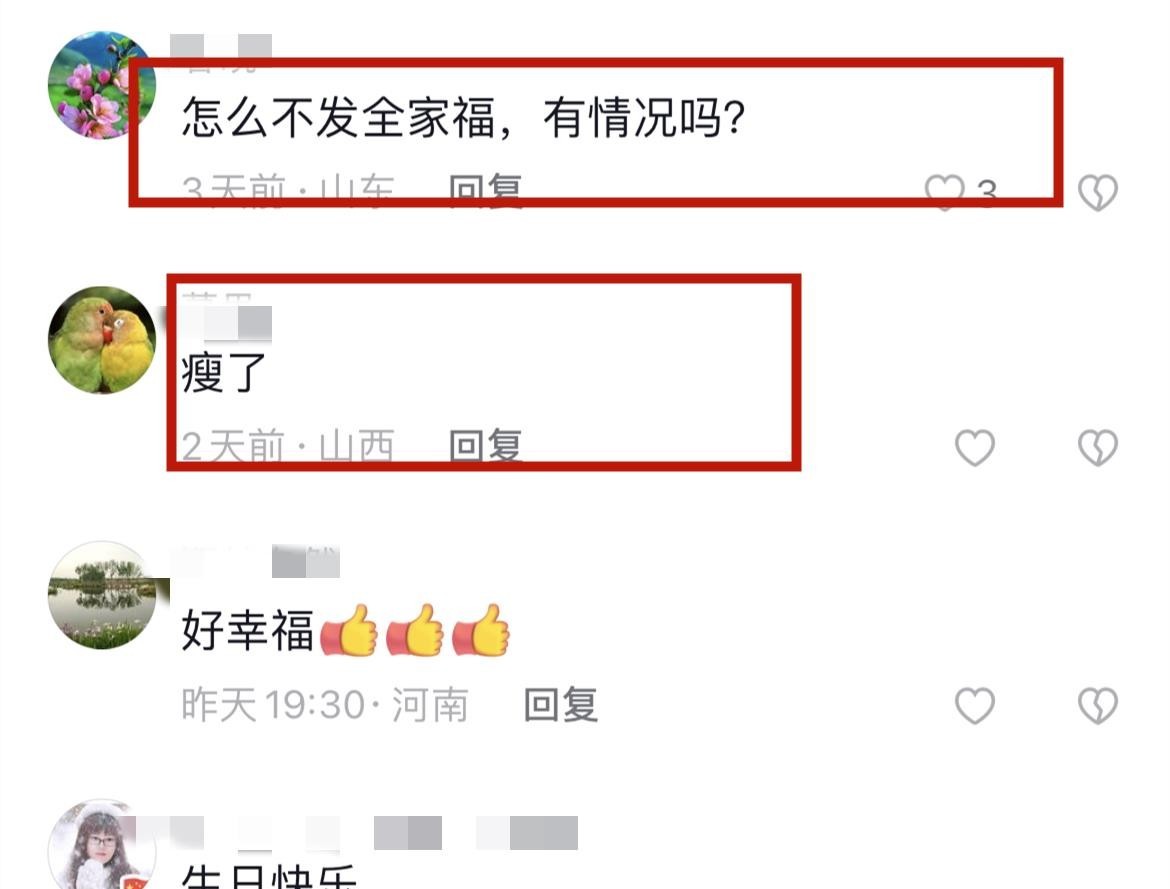Select the 怎么不发全家福 comment text
The width and height of the screenshot is (1170, 889).
[463, 117]
